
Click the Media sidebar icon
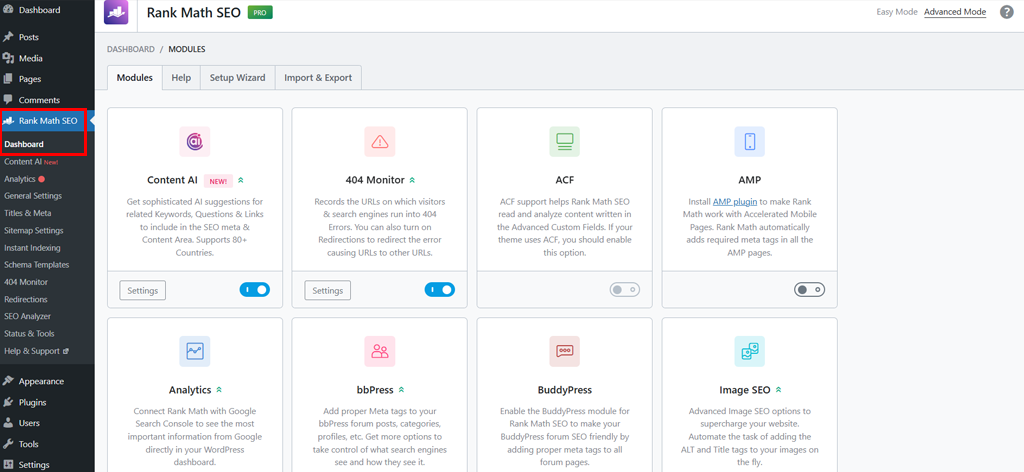pyautogui.click(x=8, y=58)
